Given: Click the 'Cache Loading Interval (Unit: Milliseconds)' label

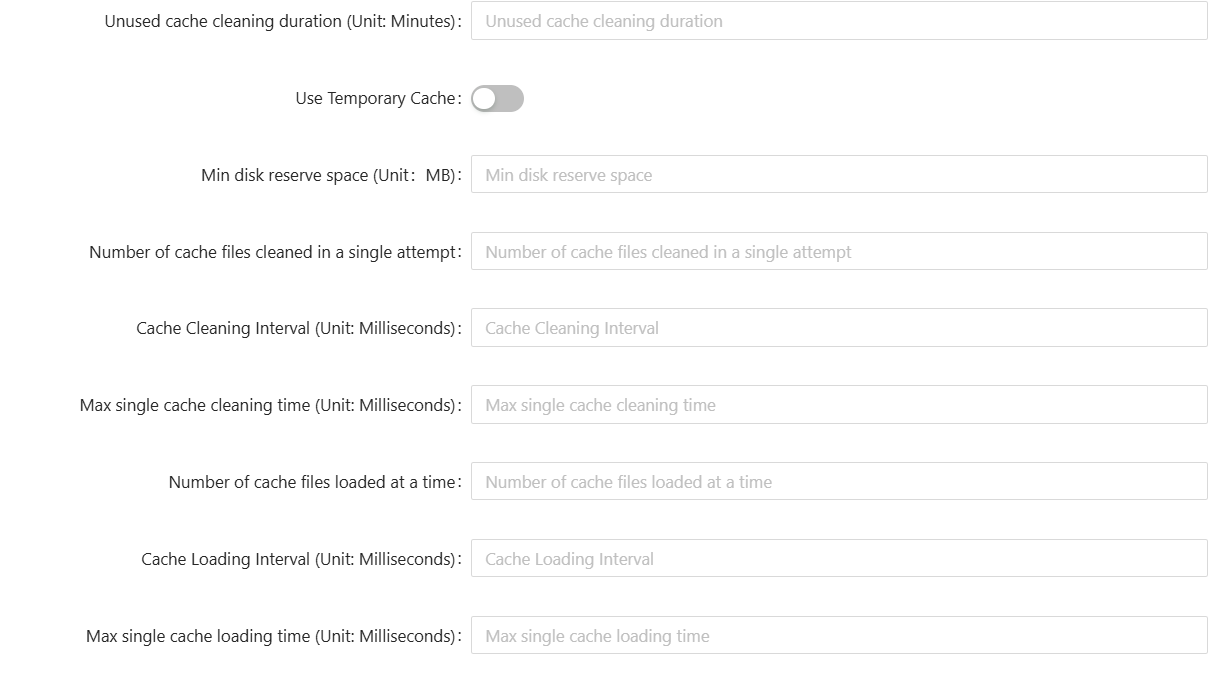Looking at the screenshot, I should 298,559.
